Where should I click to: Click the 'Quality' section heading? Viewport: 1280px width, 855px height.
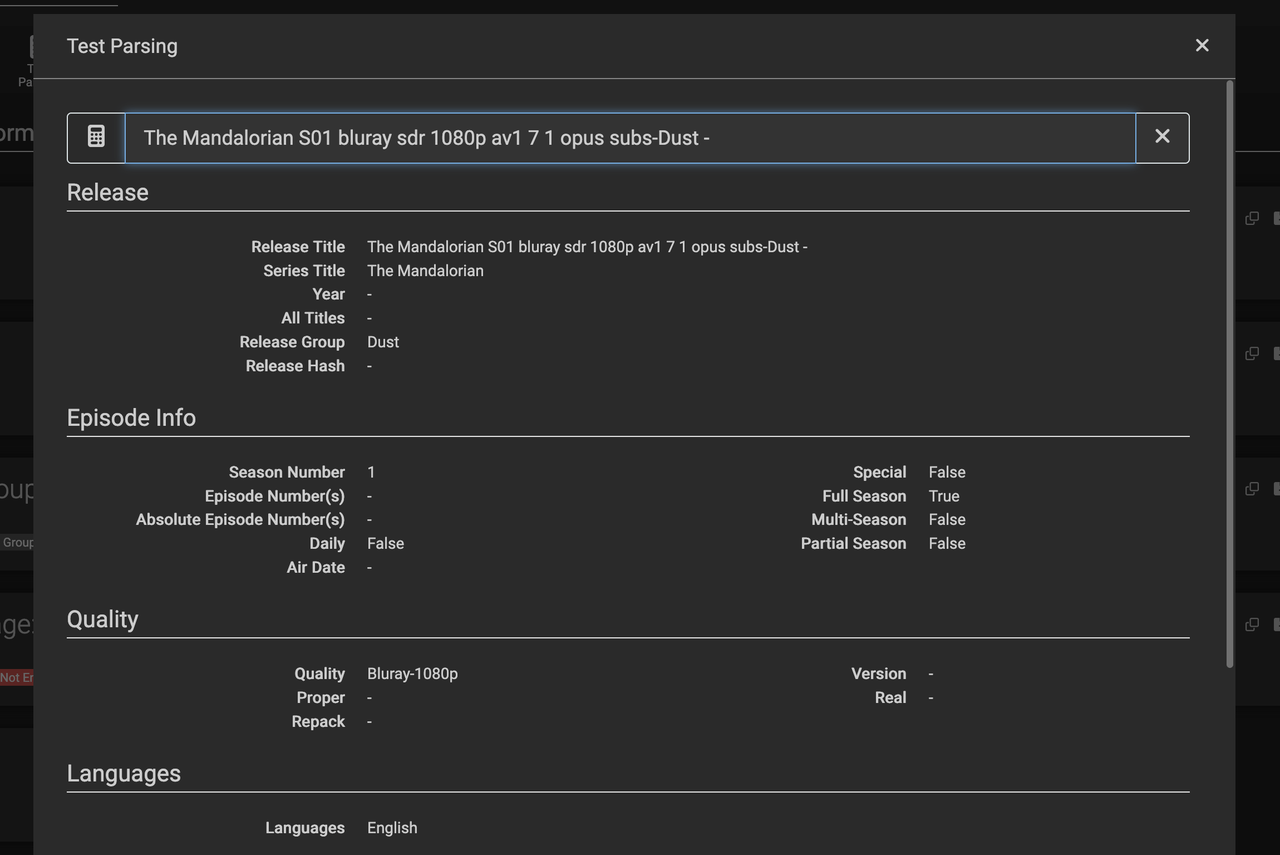[x=102, y=620]
